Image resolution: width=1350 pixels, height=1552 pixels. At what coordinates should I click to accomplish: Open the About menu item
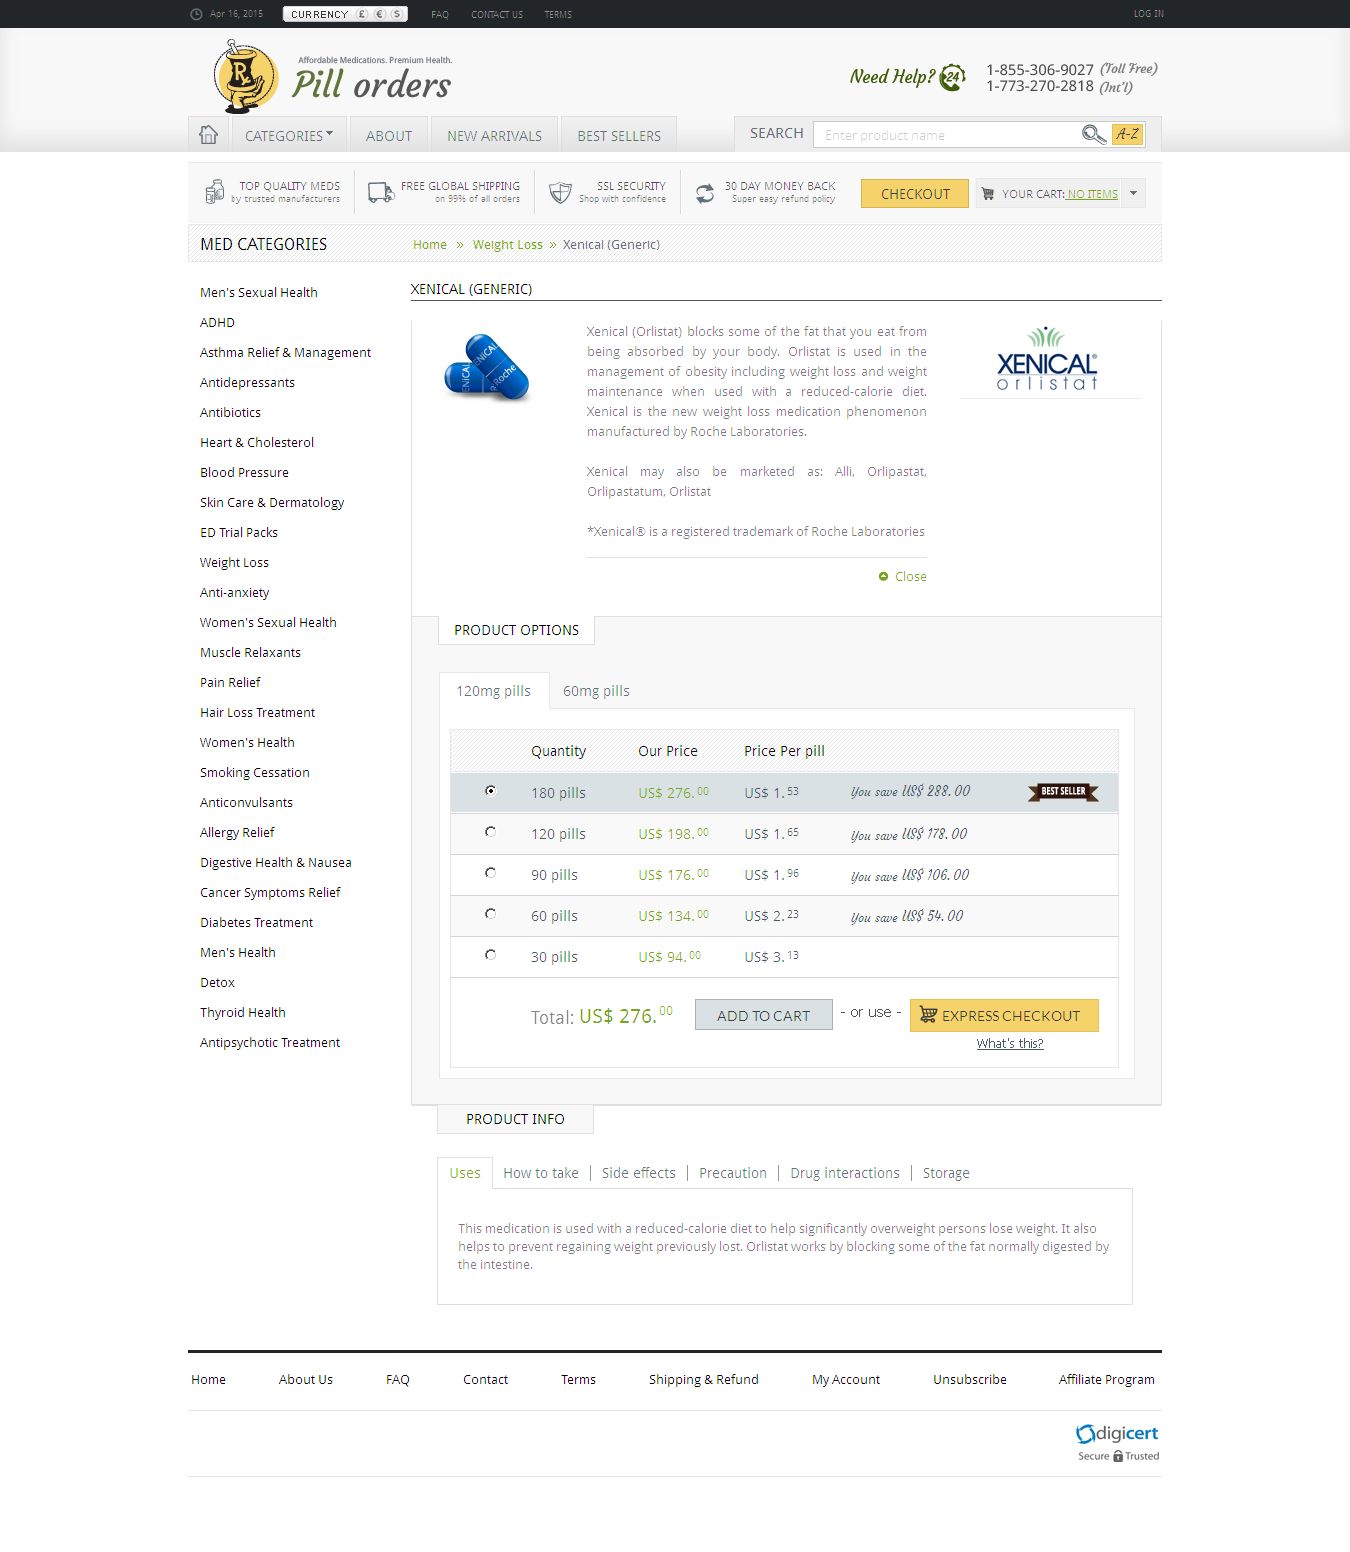coord(389,135)
